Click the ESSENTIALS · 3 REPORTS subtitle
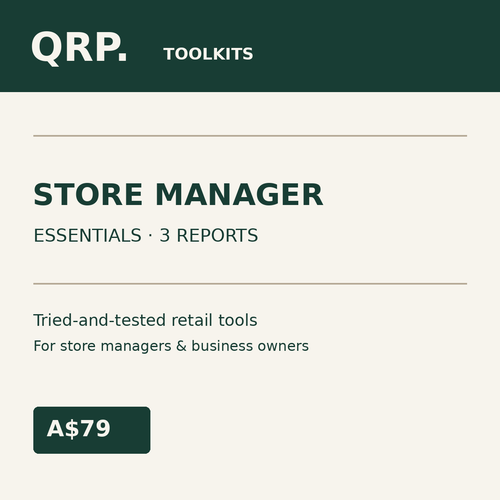Viewport: 500px width, 500px height. (x=146, y=235)
